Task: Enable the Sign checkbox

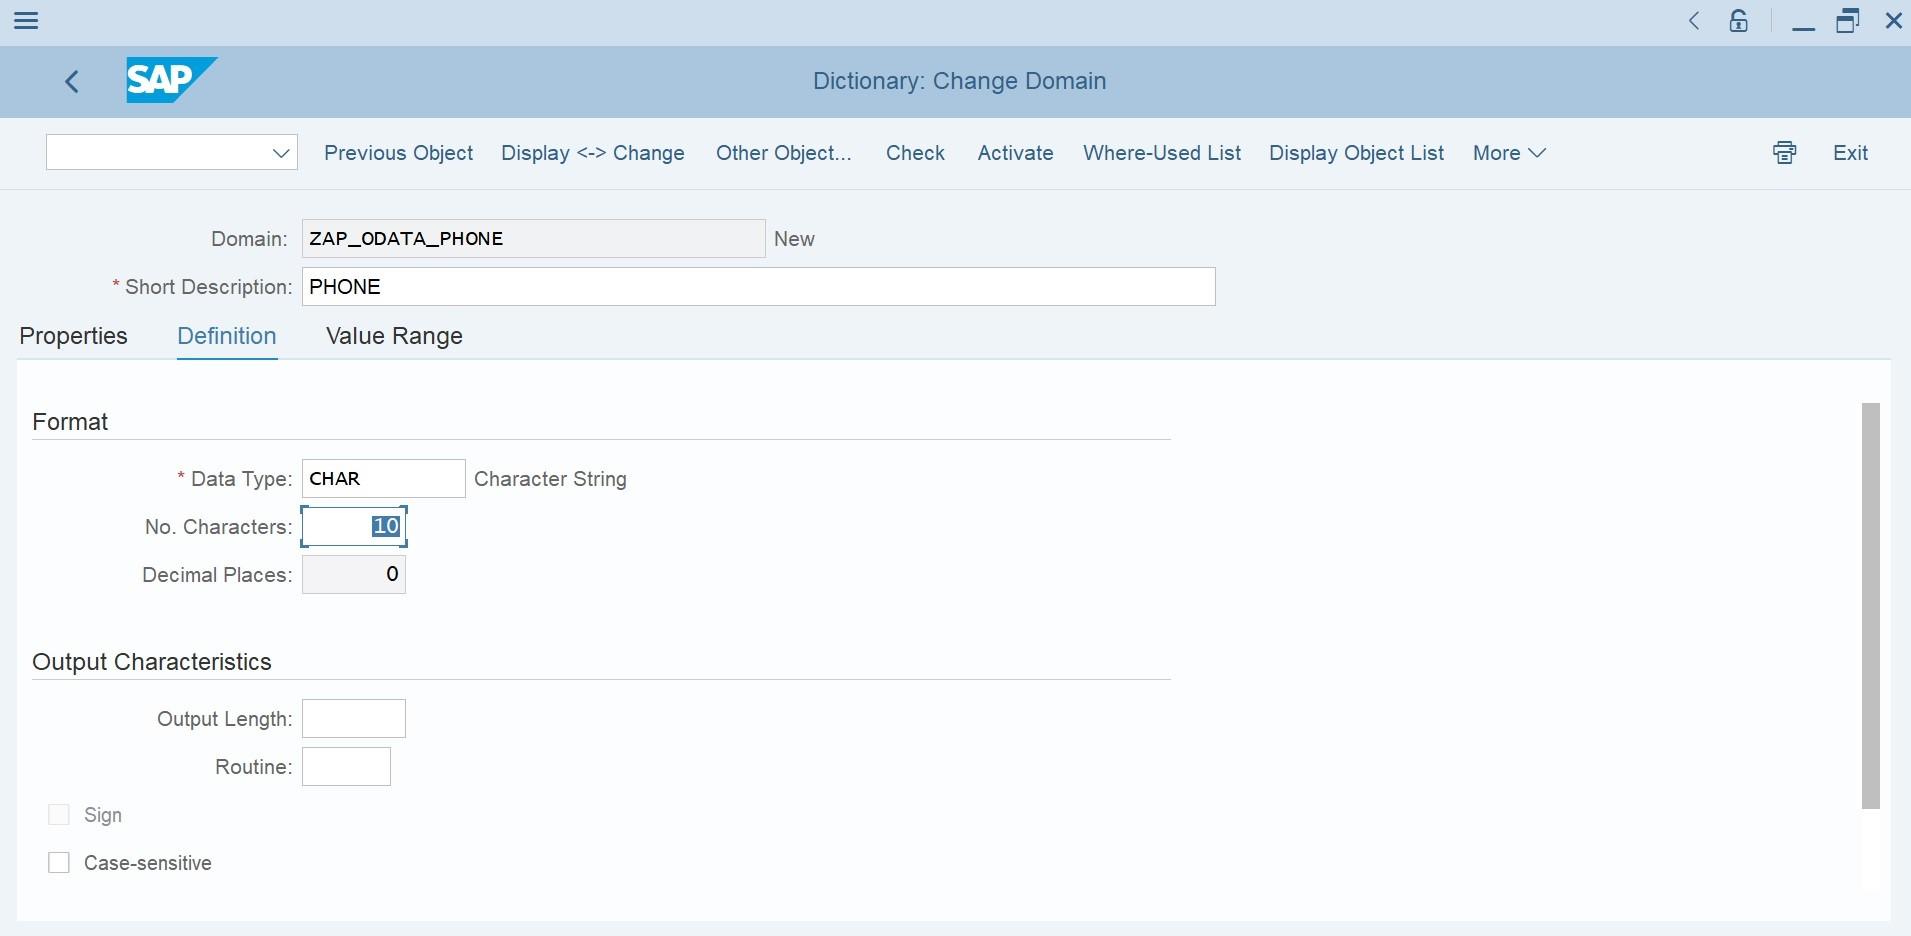Action: click(x=57, y=814)
